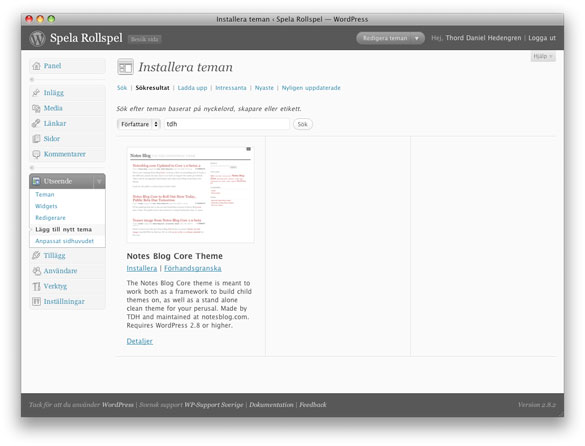Open the Detaljer link

(140, 341)
